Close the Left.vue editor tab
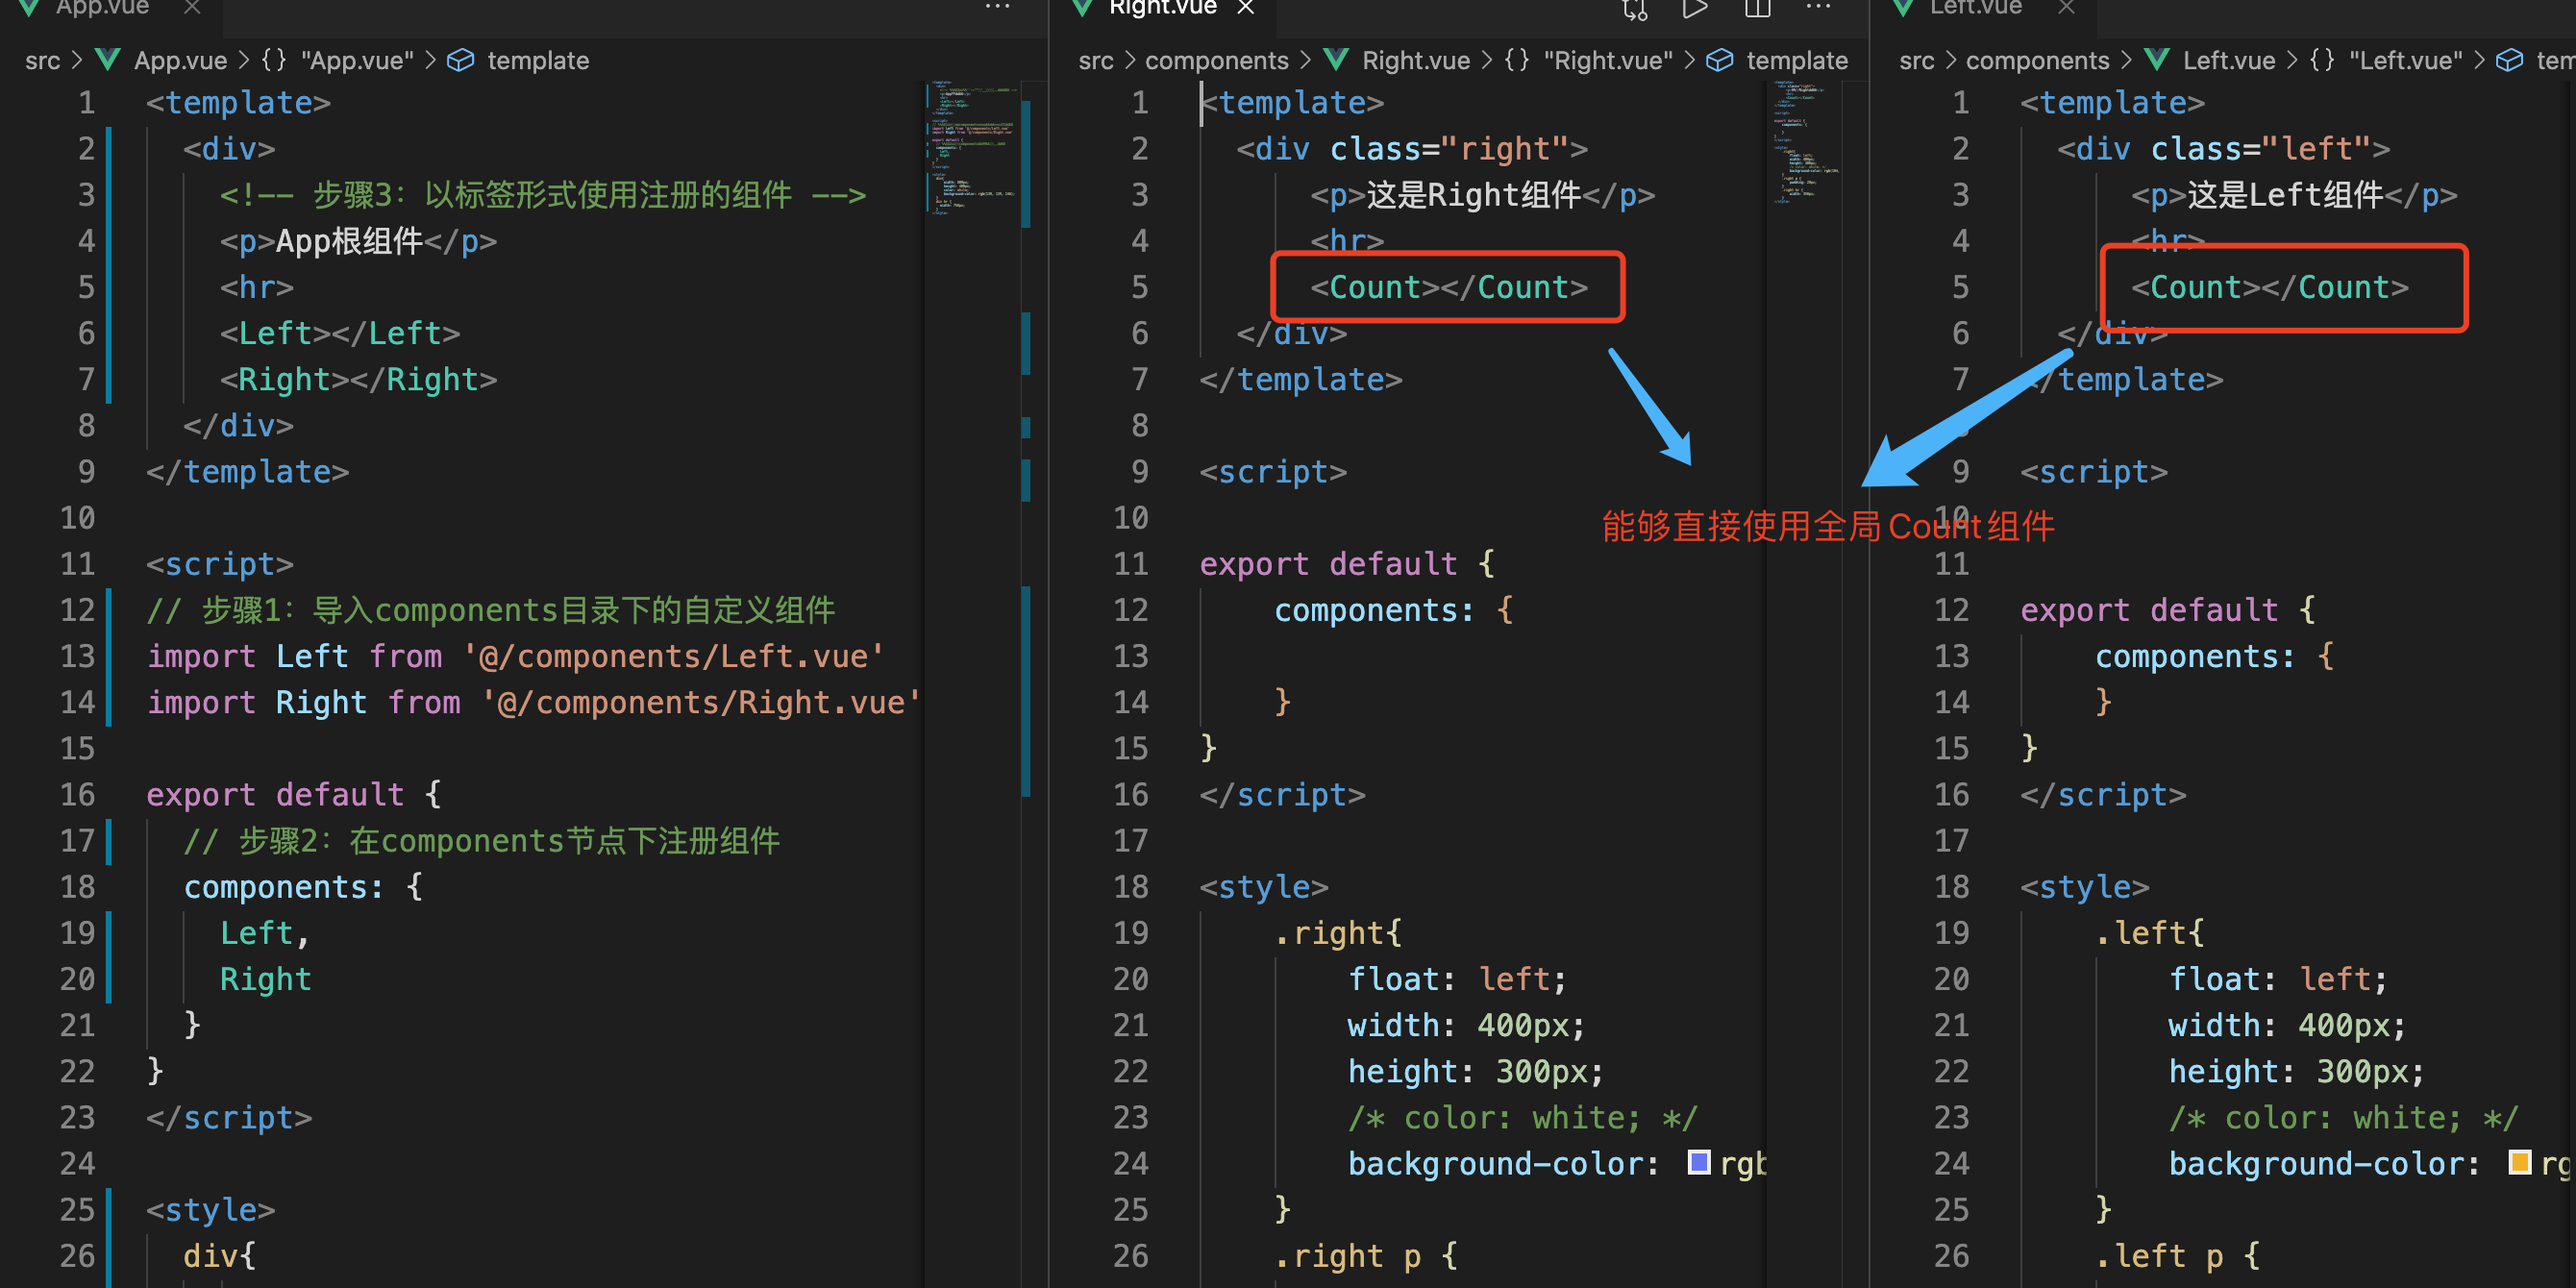This screenshot has height=1288, width=2576. tap(2067, 8)
